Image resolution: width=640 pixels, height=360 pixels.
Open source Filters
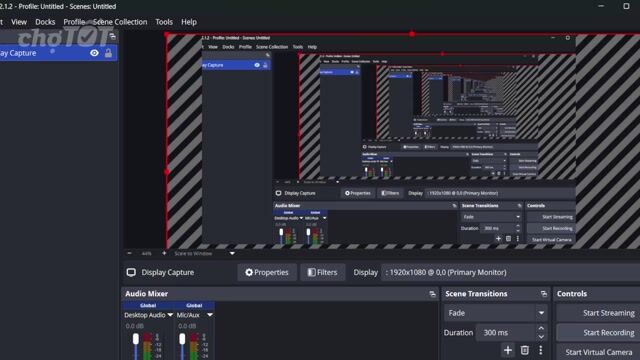click(x=322, y=272)
